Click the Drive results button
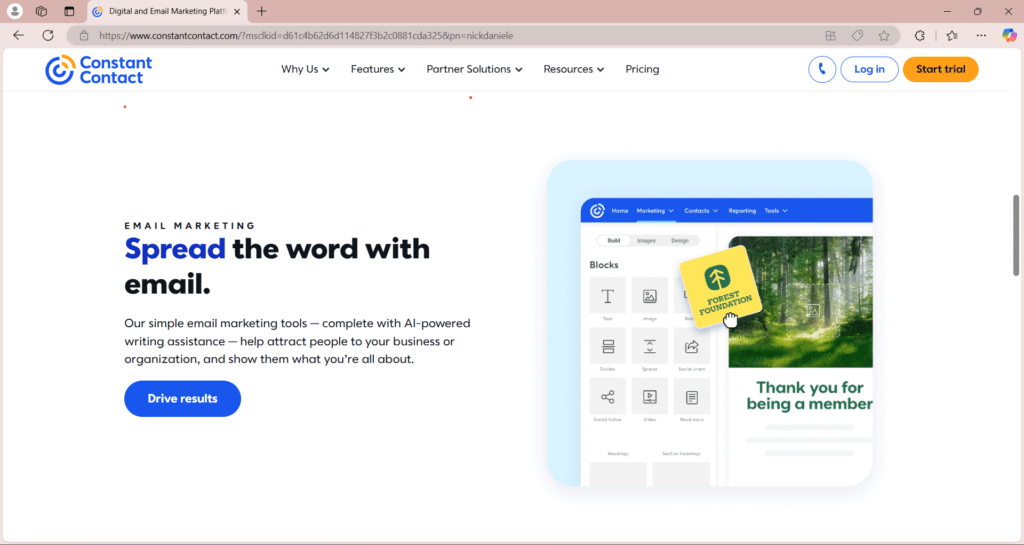The height and width of the screenshot is (545, 1024). (182, 399)
